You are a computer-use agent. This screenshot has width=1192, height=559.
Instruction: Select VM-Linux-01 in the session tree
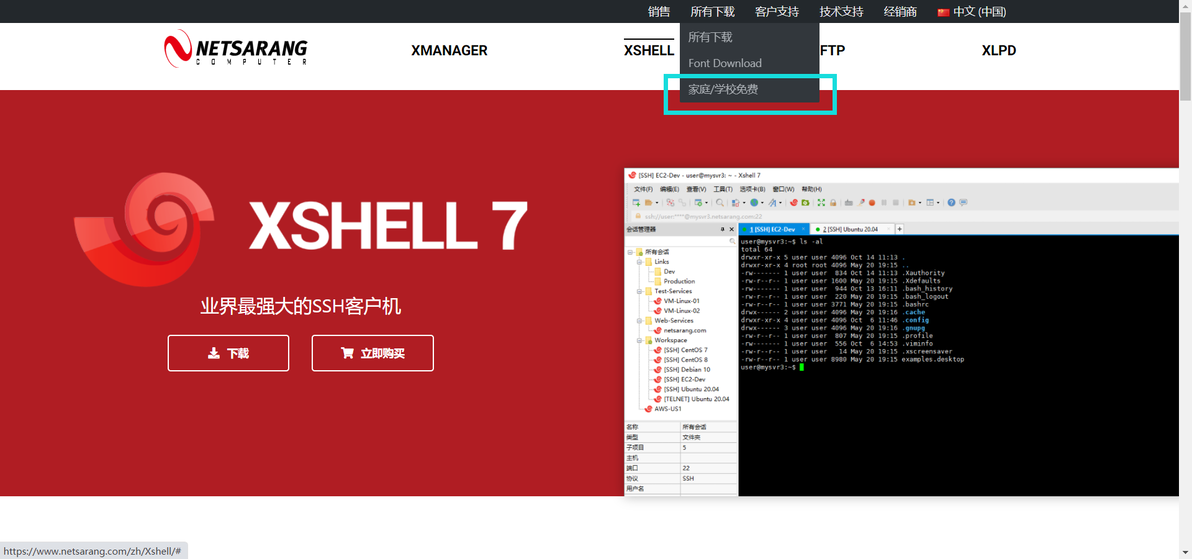(x=681, y=301)
